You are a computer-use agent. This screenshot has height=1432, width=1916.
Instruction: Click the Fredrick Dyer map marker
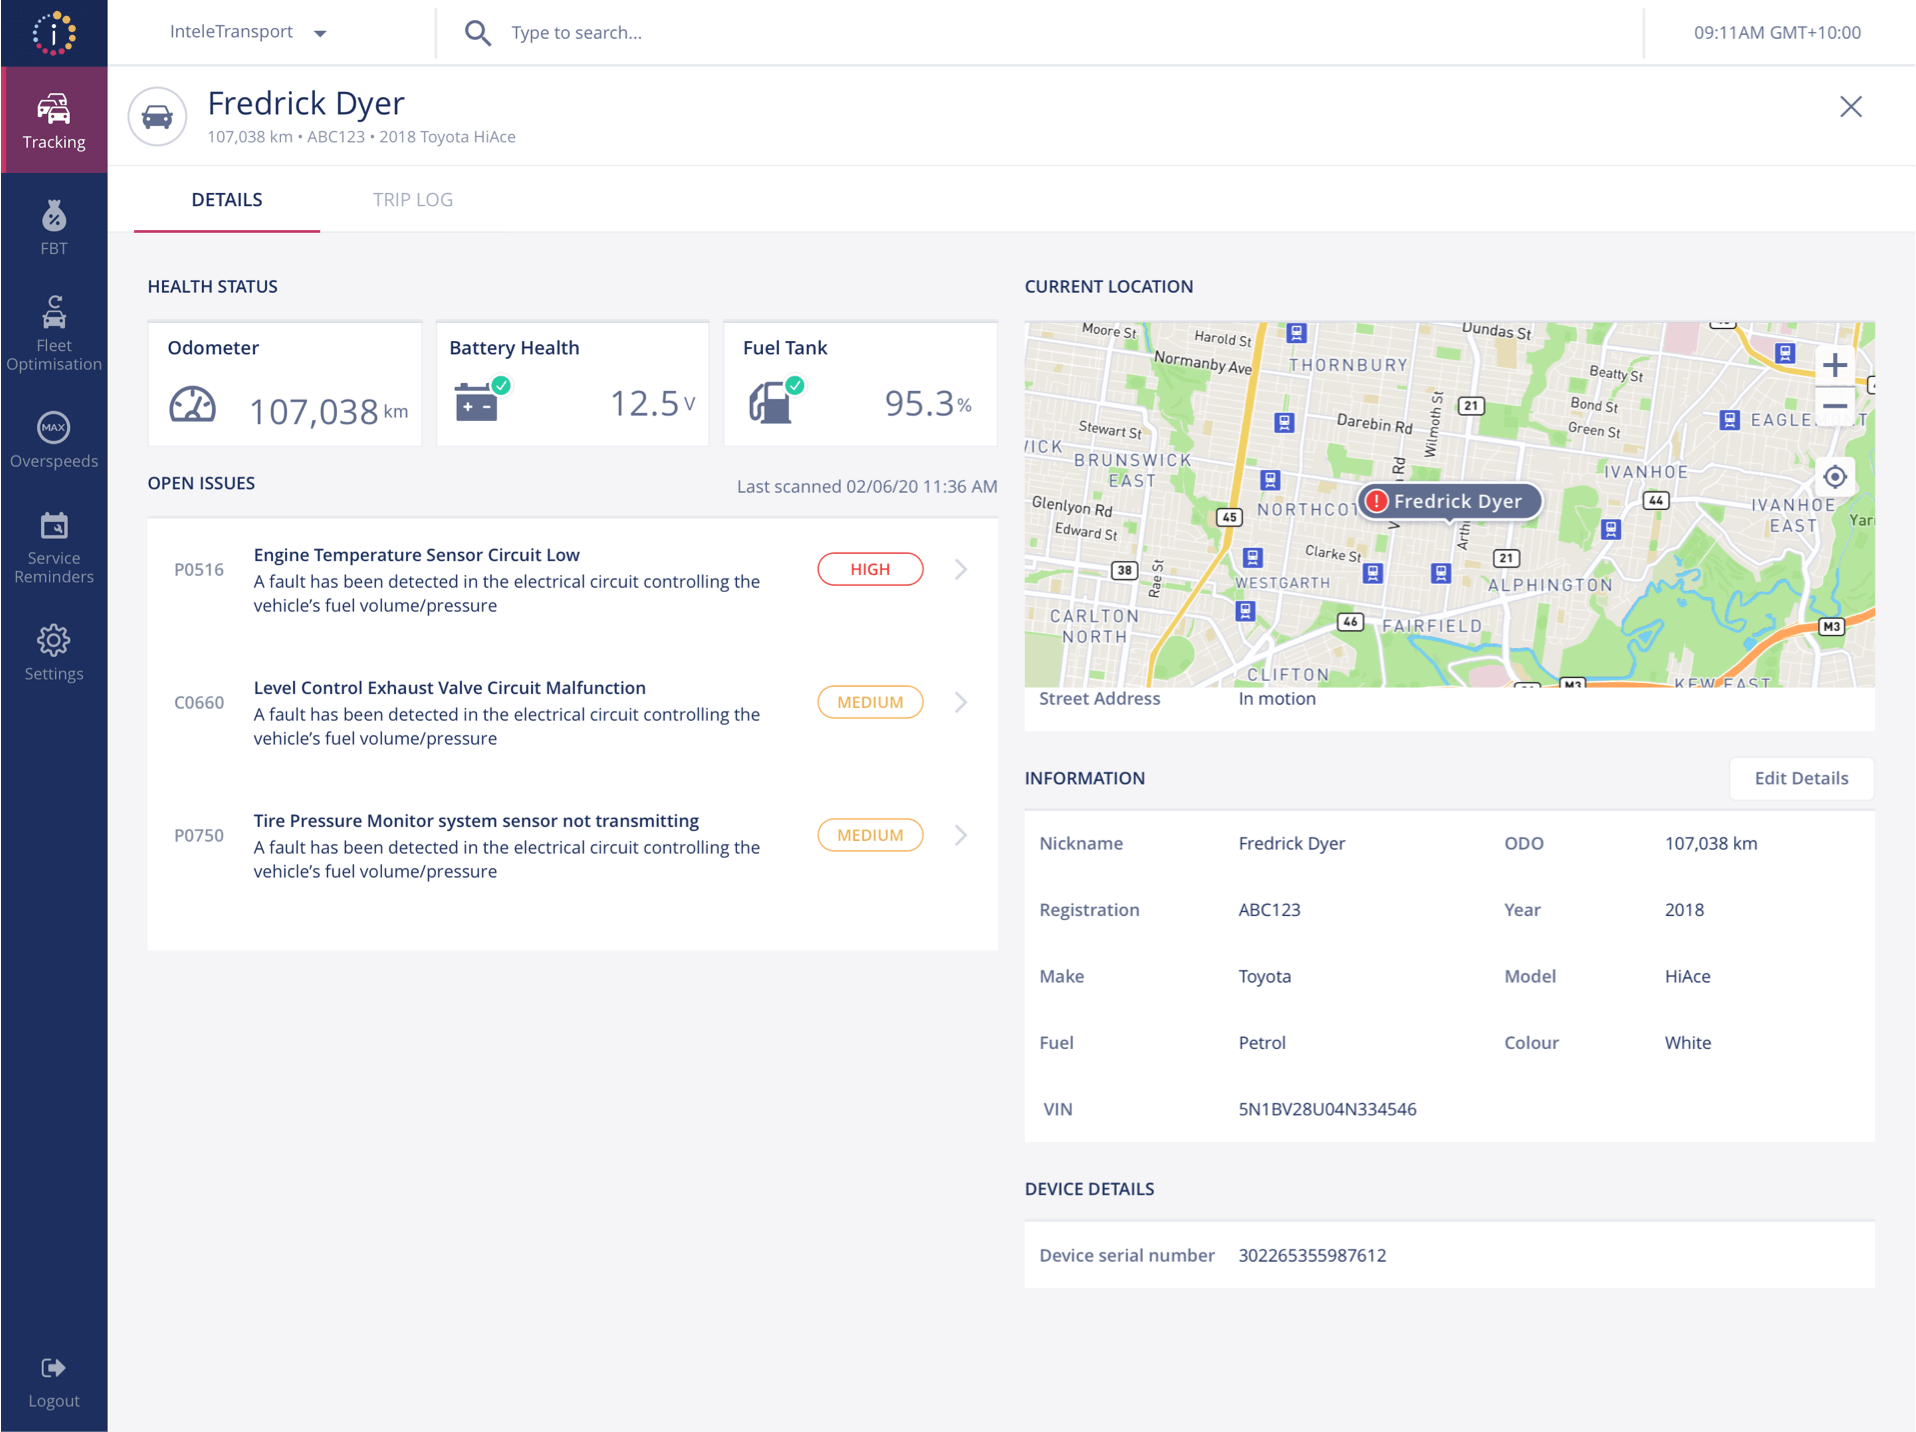[1448, 501]
